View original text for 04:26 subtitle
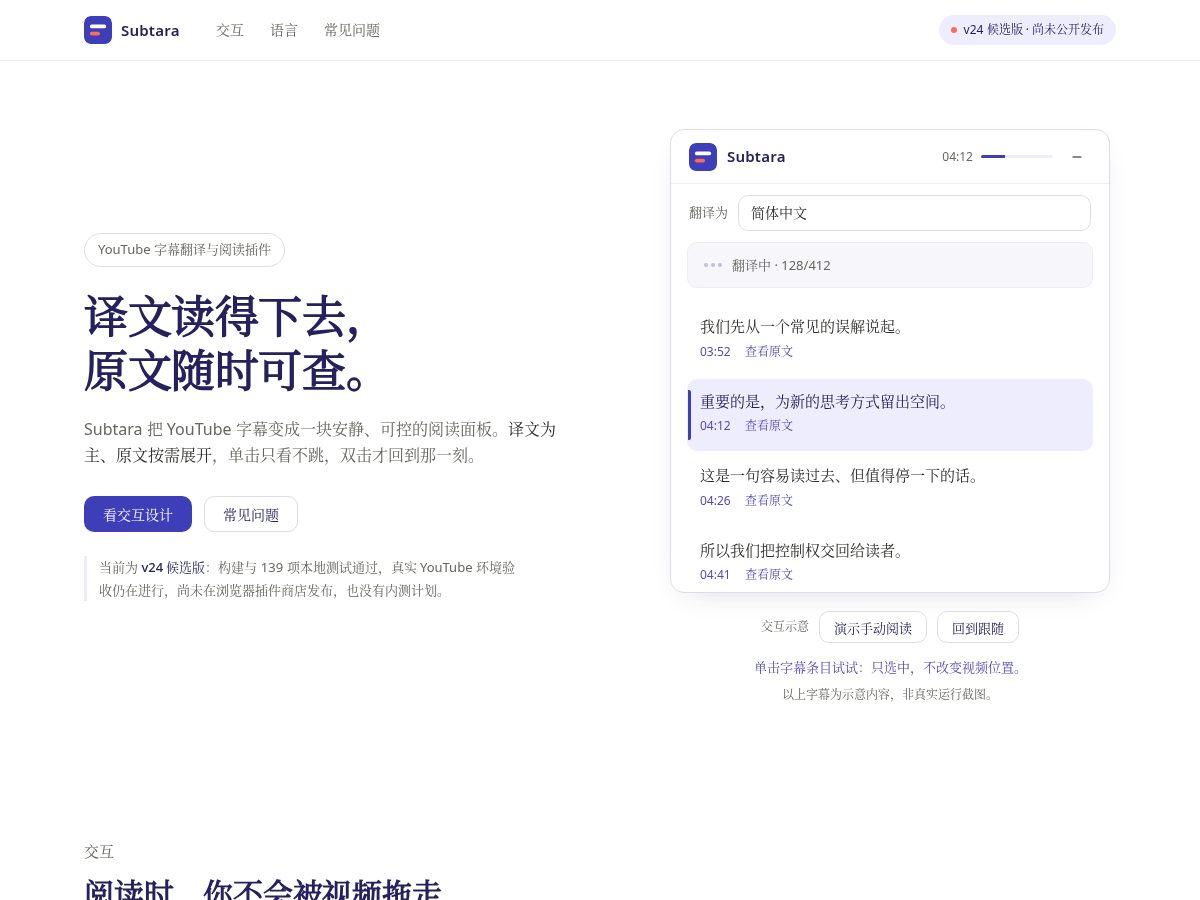Screen dimensions: 1200x900 [x=769, y=500]
